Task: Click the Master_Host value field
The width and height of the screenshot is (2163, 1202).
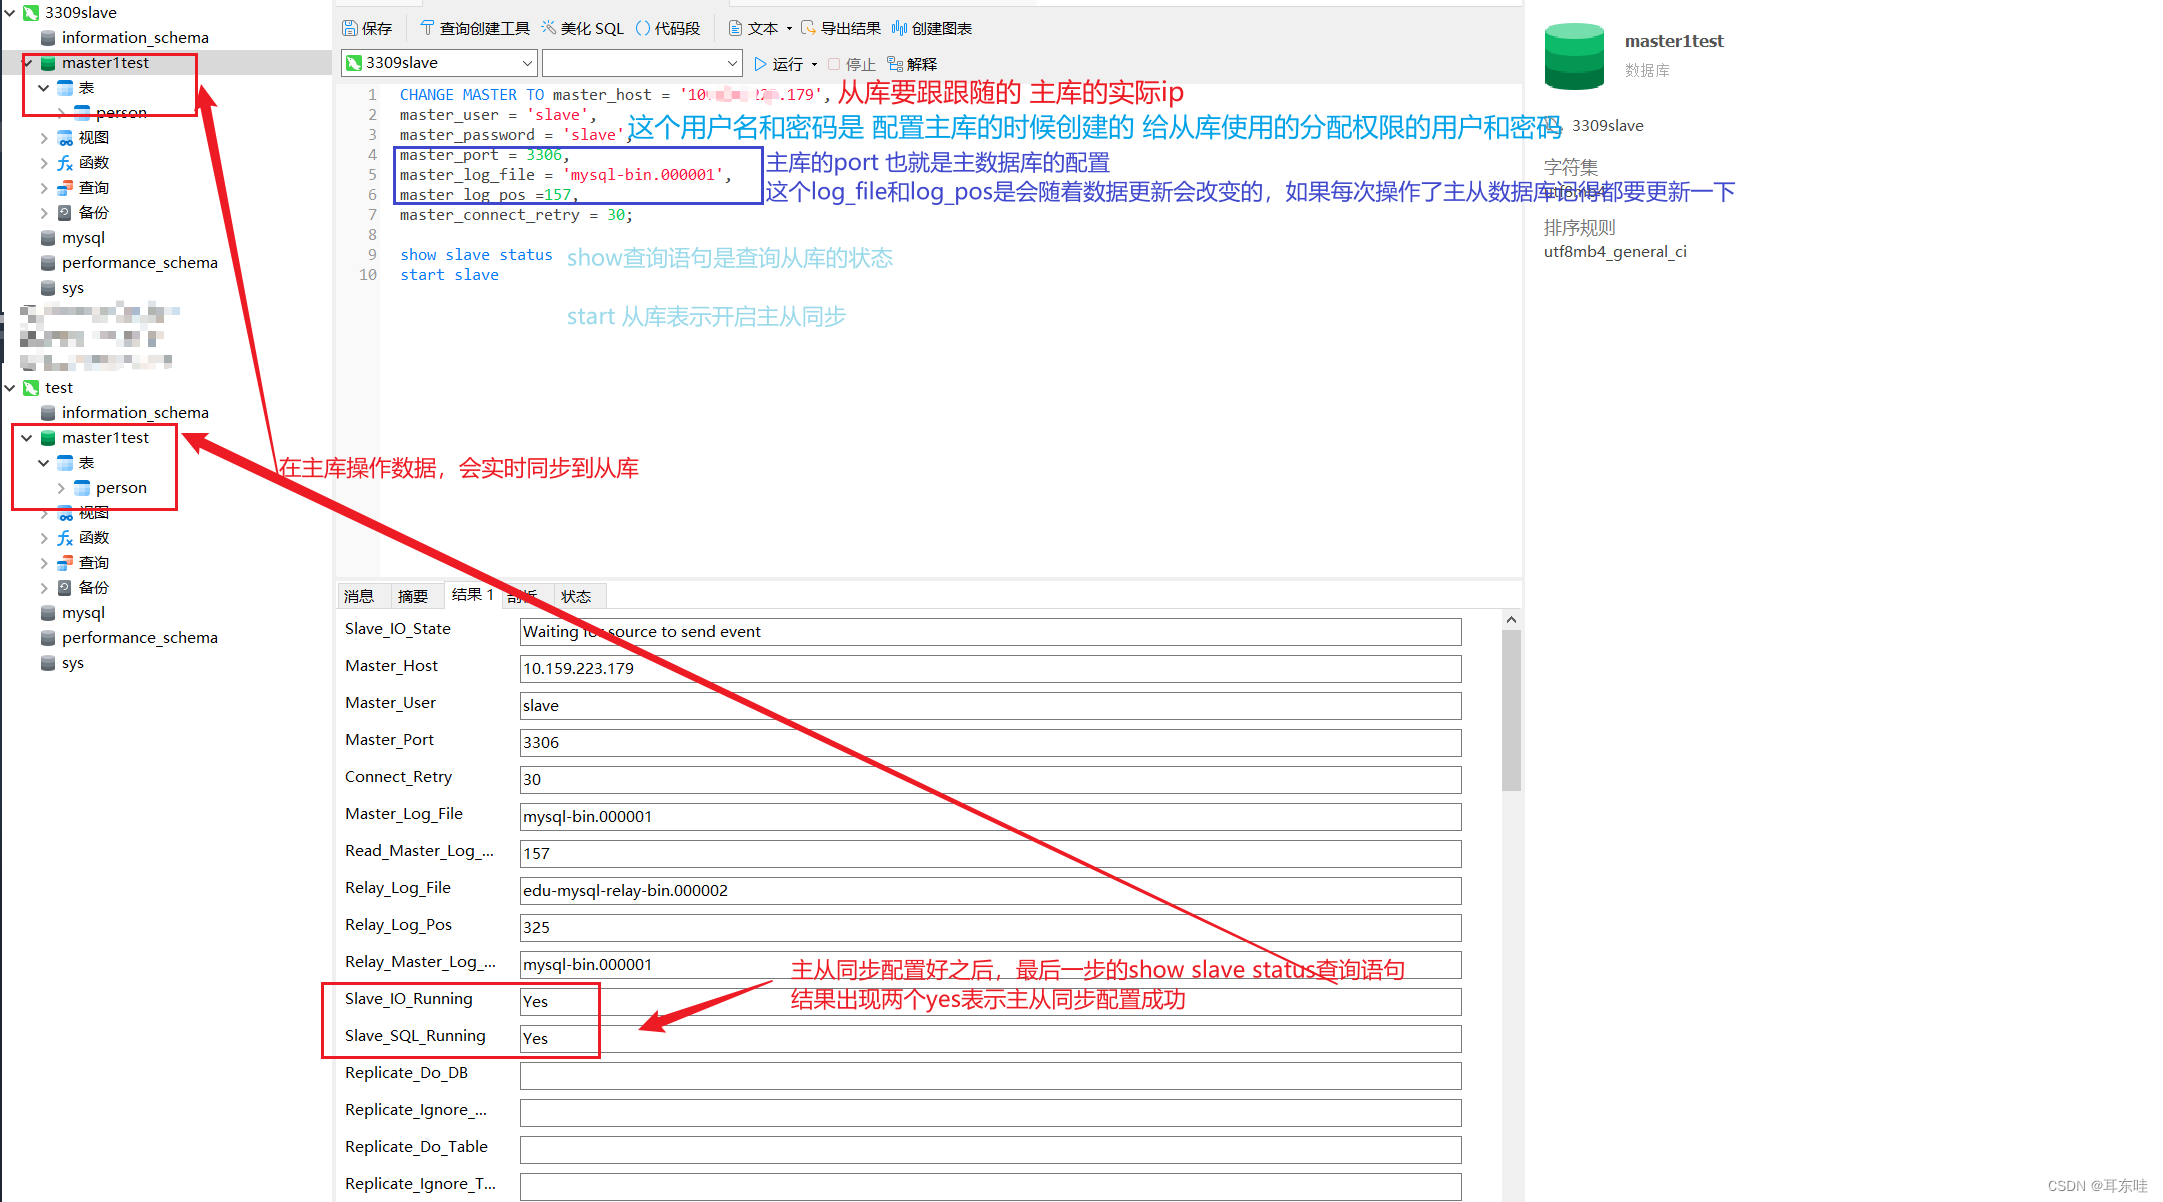Action: point(990,668)
